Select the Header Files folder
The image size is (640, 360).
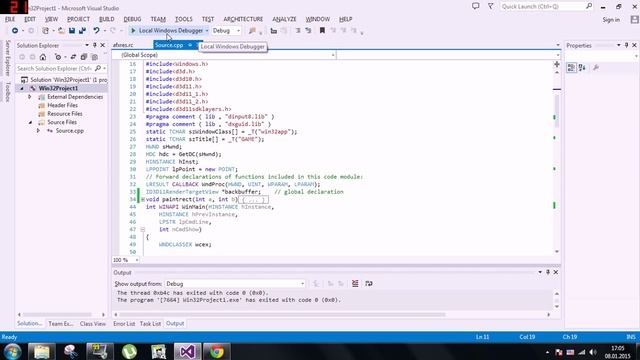tap(62, 105)
